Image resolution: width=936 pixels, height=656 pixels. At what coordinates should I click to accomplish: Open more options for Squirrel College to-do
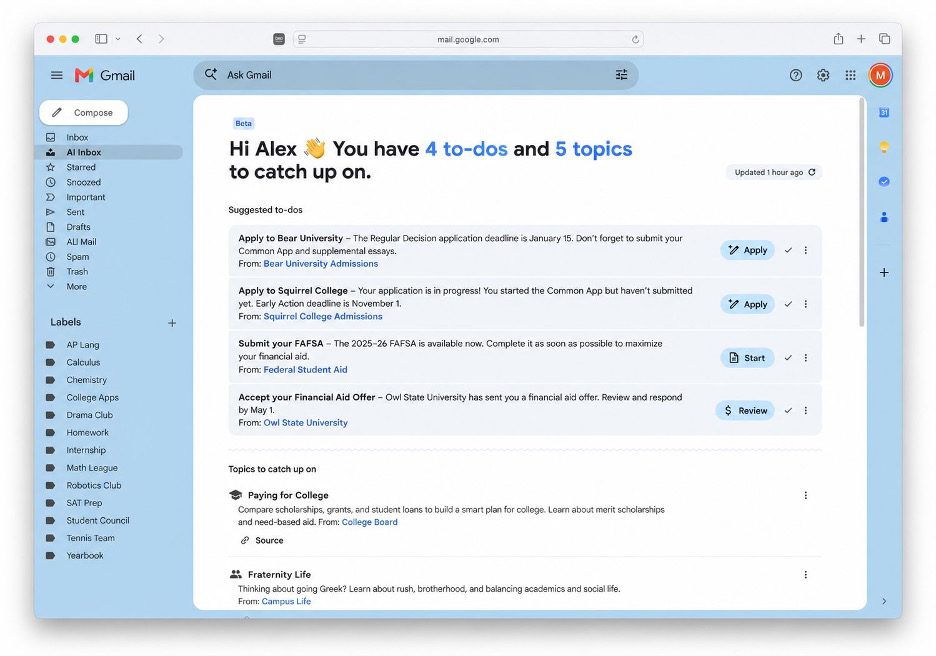coord(805,304)
